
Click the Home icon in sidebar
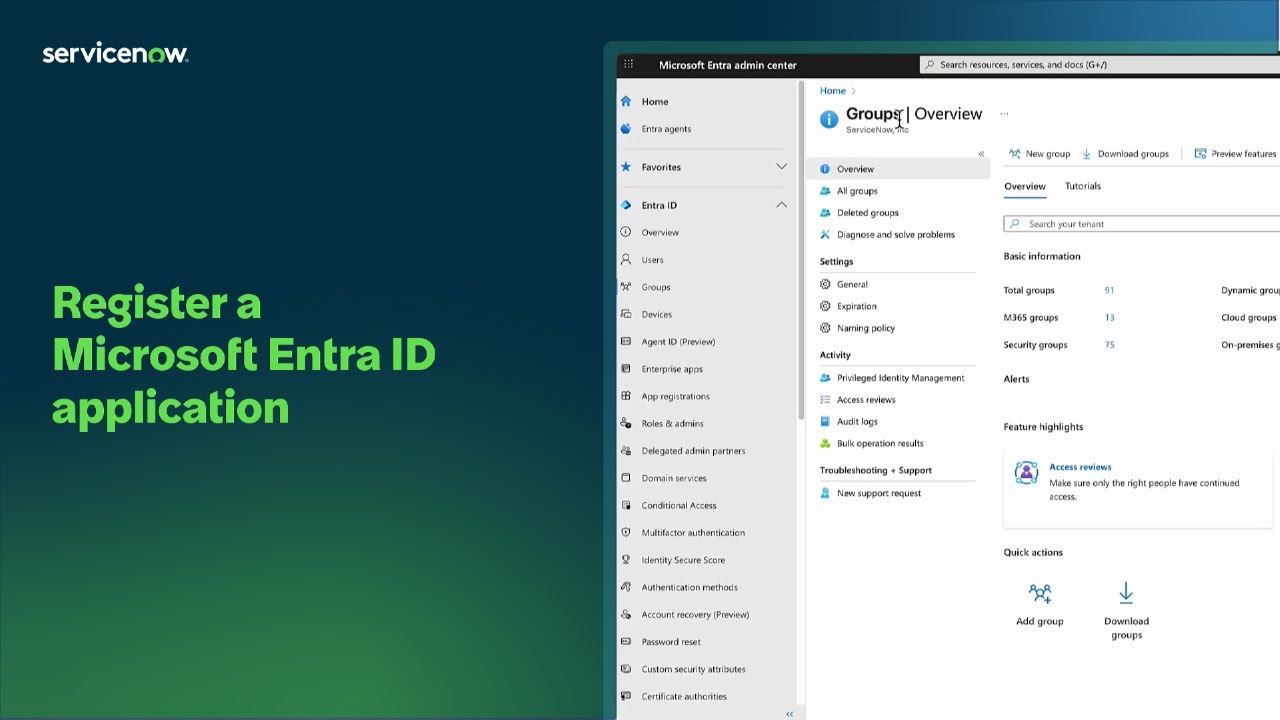click(626, 101)
